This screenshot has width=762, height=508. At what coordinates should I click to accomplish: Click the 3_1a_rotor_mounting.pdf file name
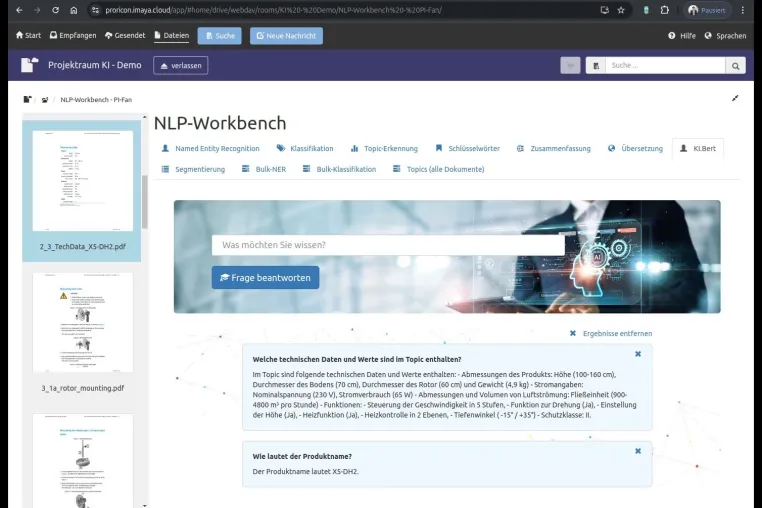[x=83, y=388]
